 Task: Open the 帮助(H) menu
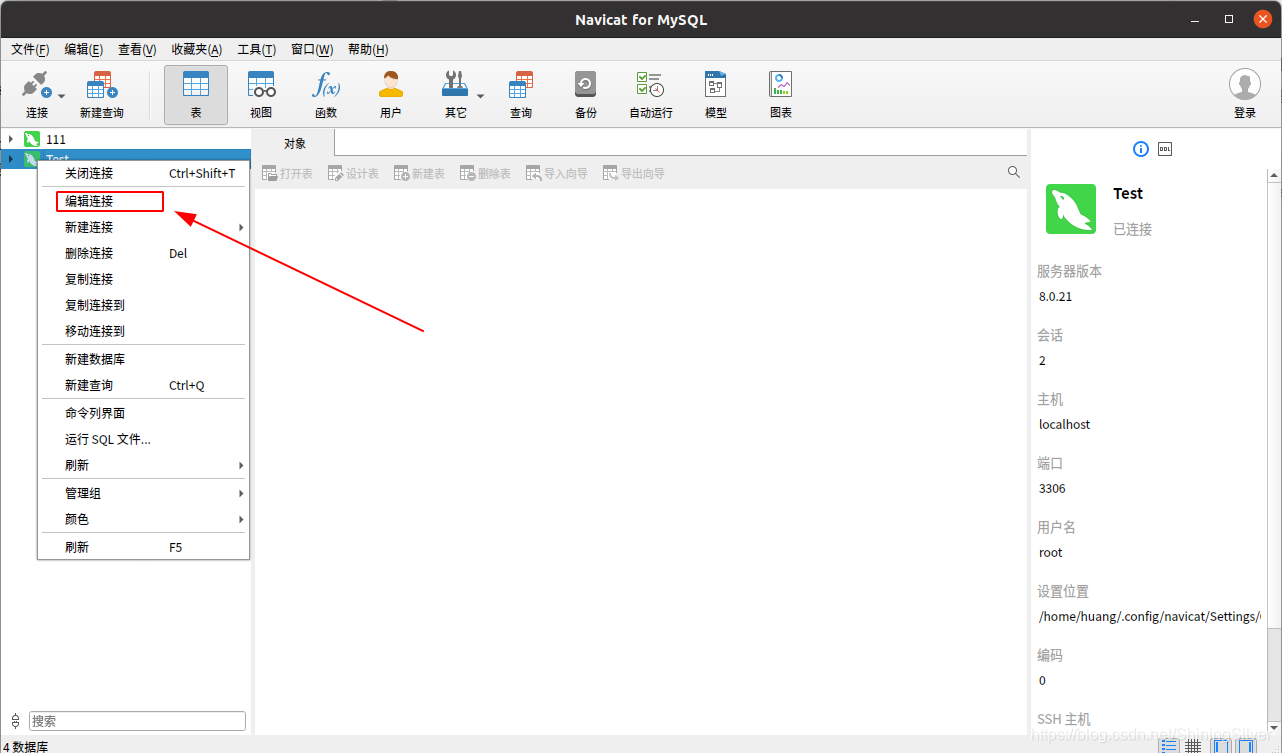click(368, 49)
